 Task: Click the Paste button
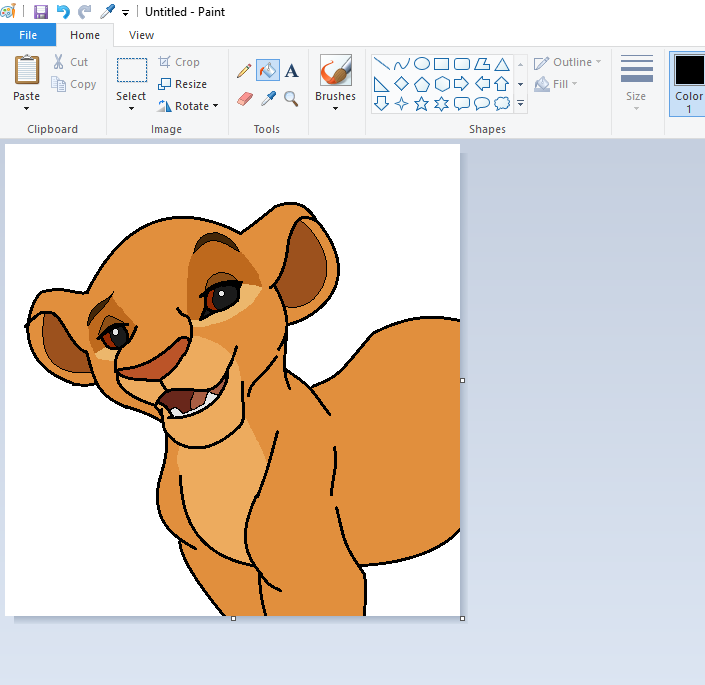pos(27,70)
